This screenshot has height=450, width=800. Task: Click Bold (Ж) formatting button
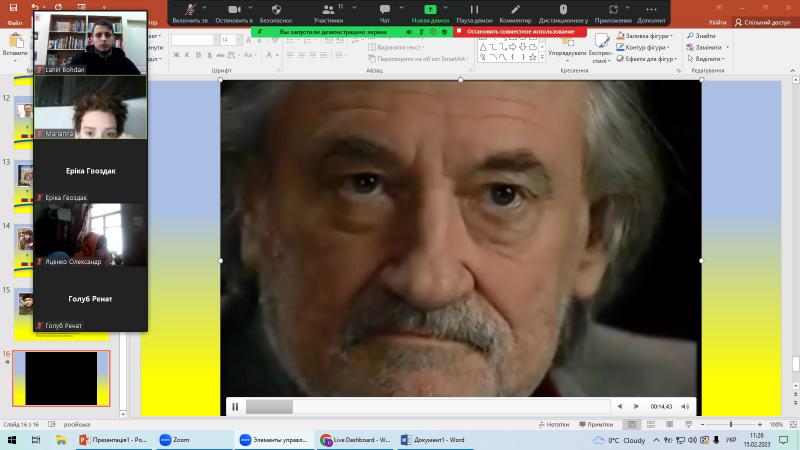[176, 55]
